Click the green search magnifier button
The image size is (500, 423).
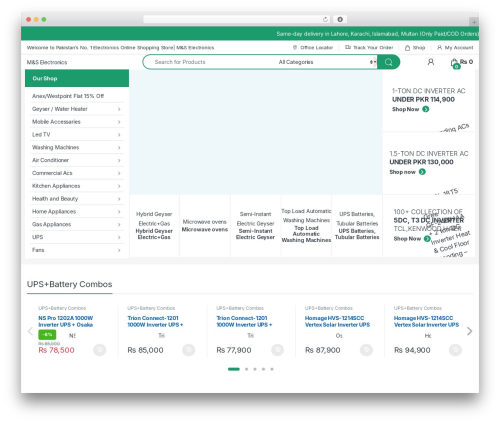point(388,62)
